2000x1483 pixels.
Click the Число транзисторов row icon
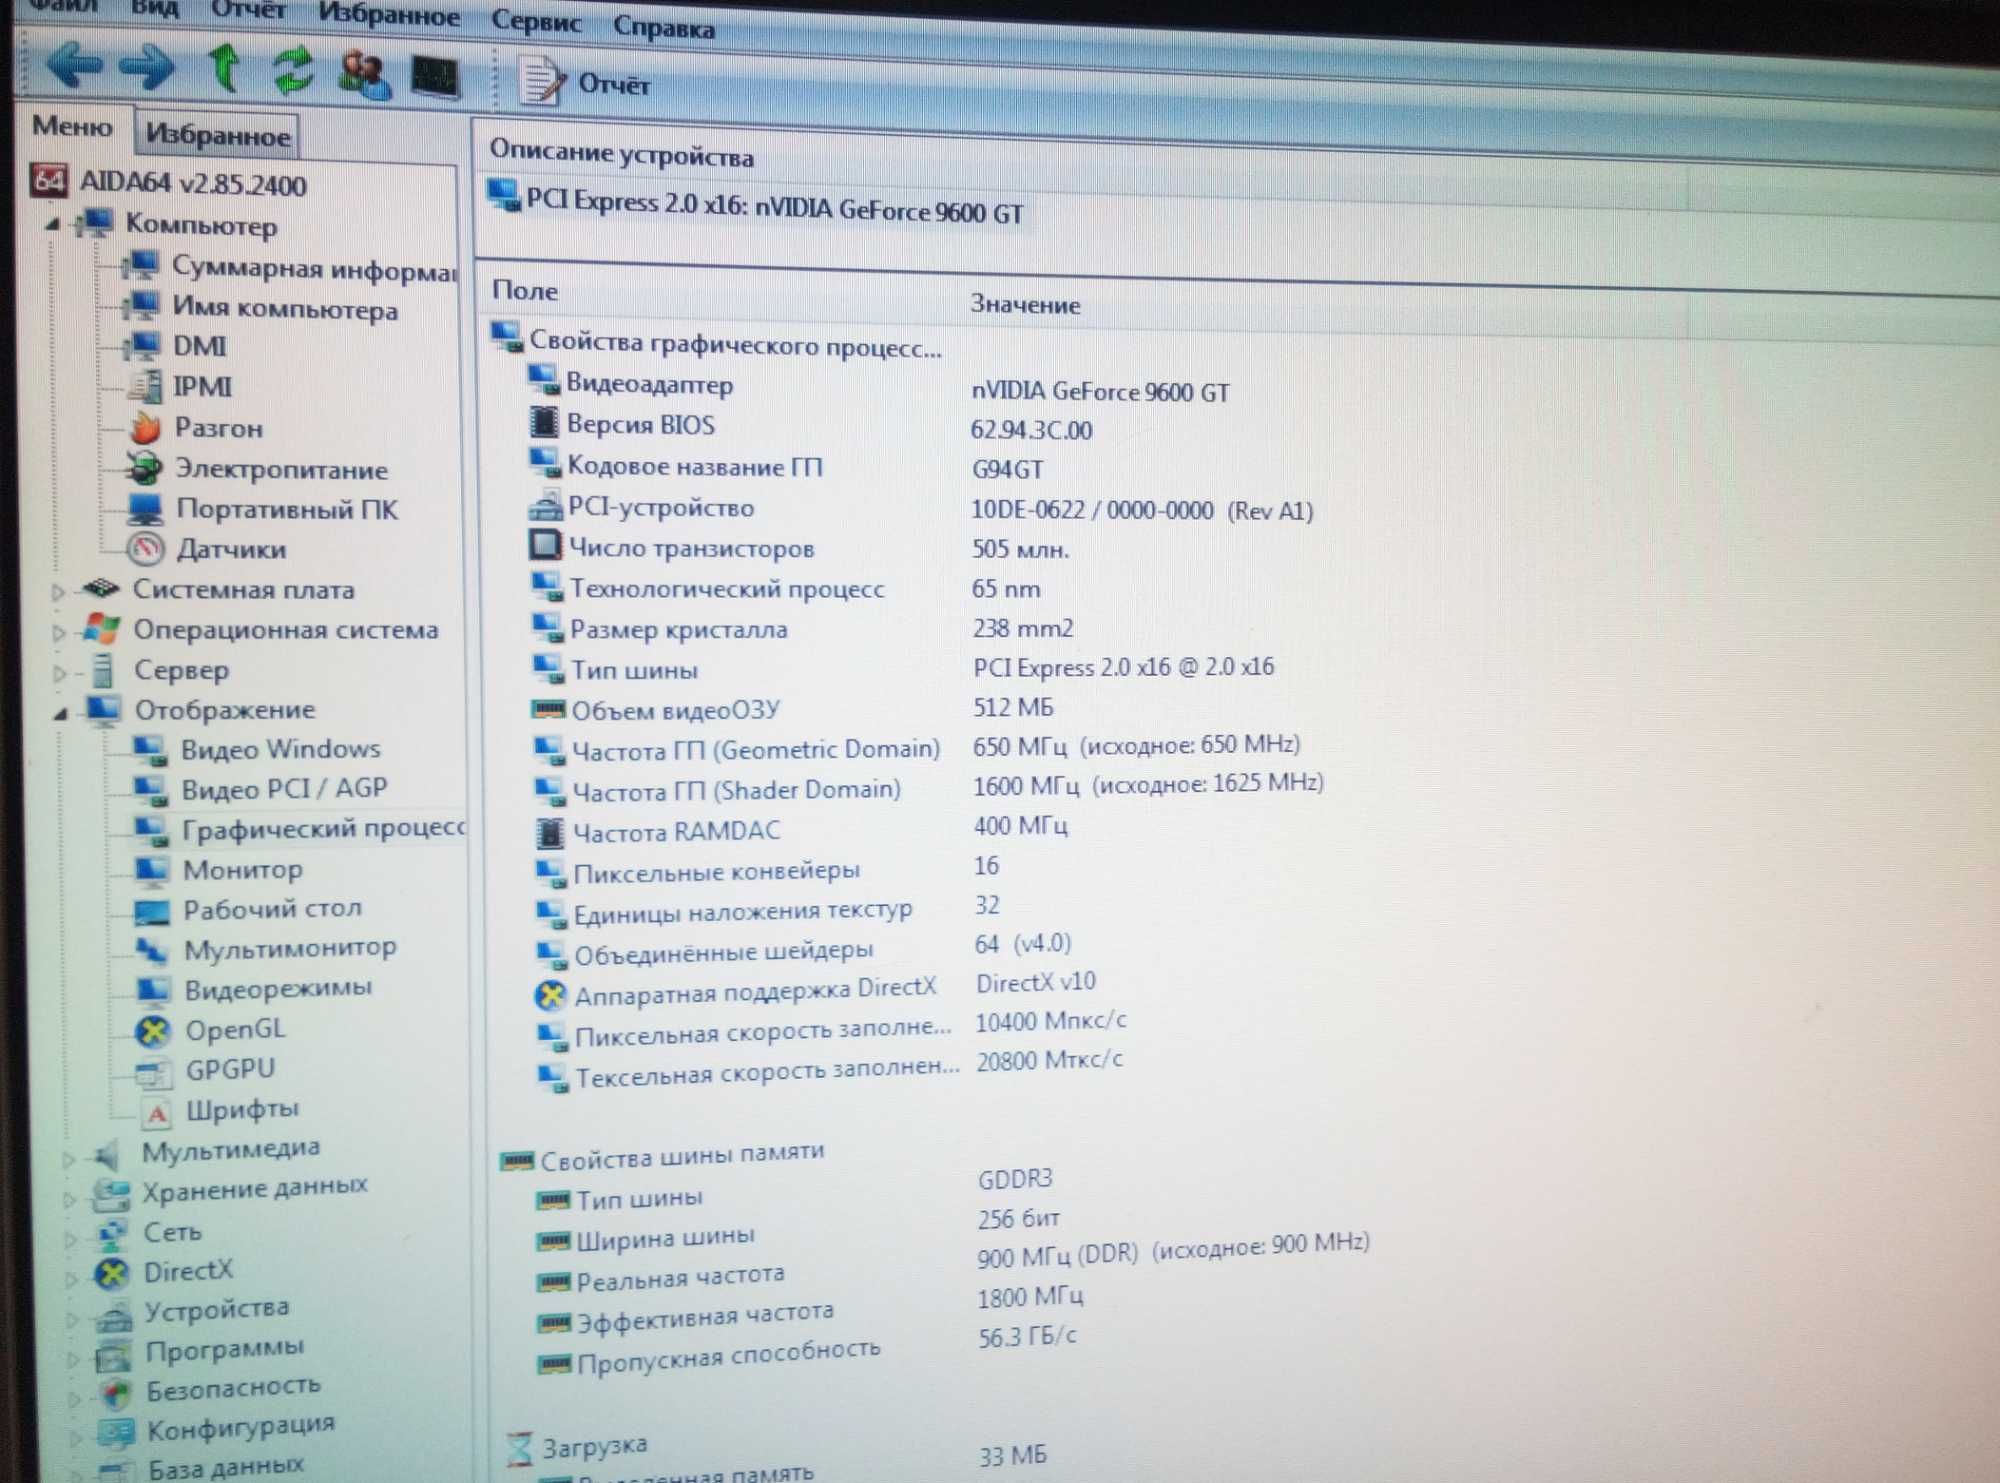coord(545,545)
